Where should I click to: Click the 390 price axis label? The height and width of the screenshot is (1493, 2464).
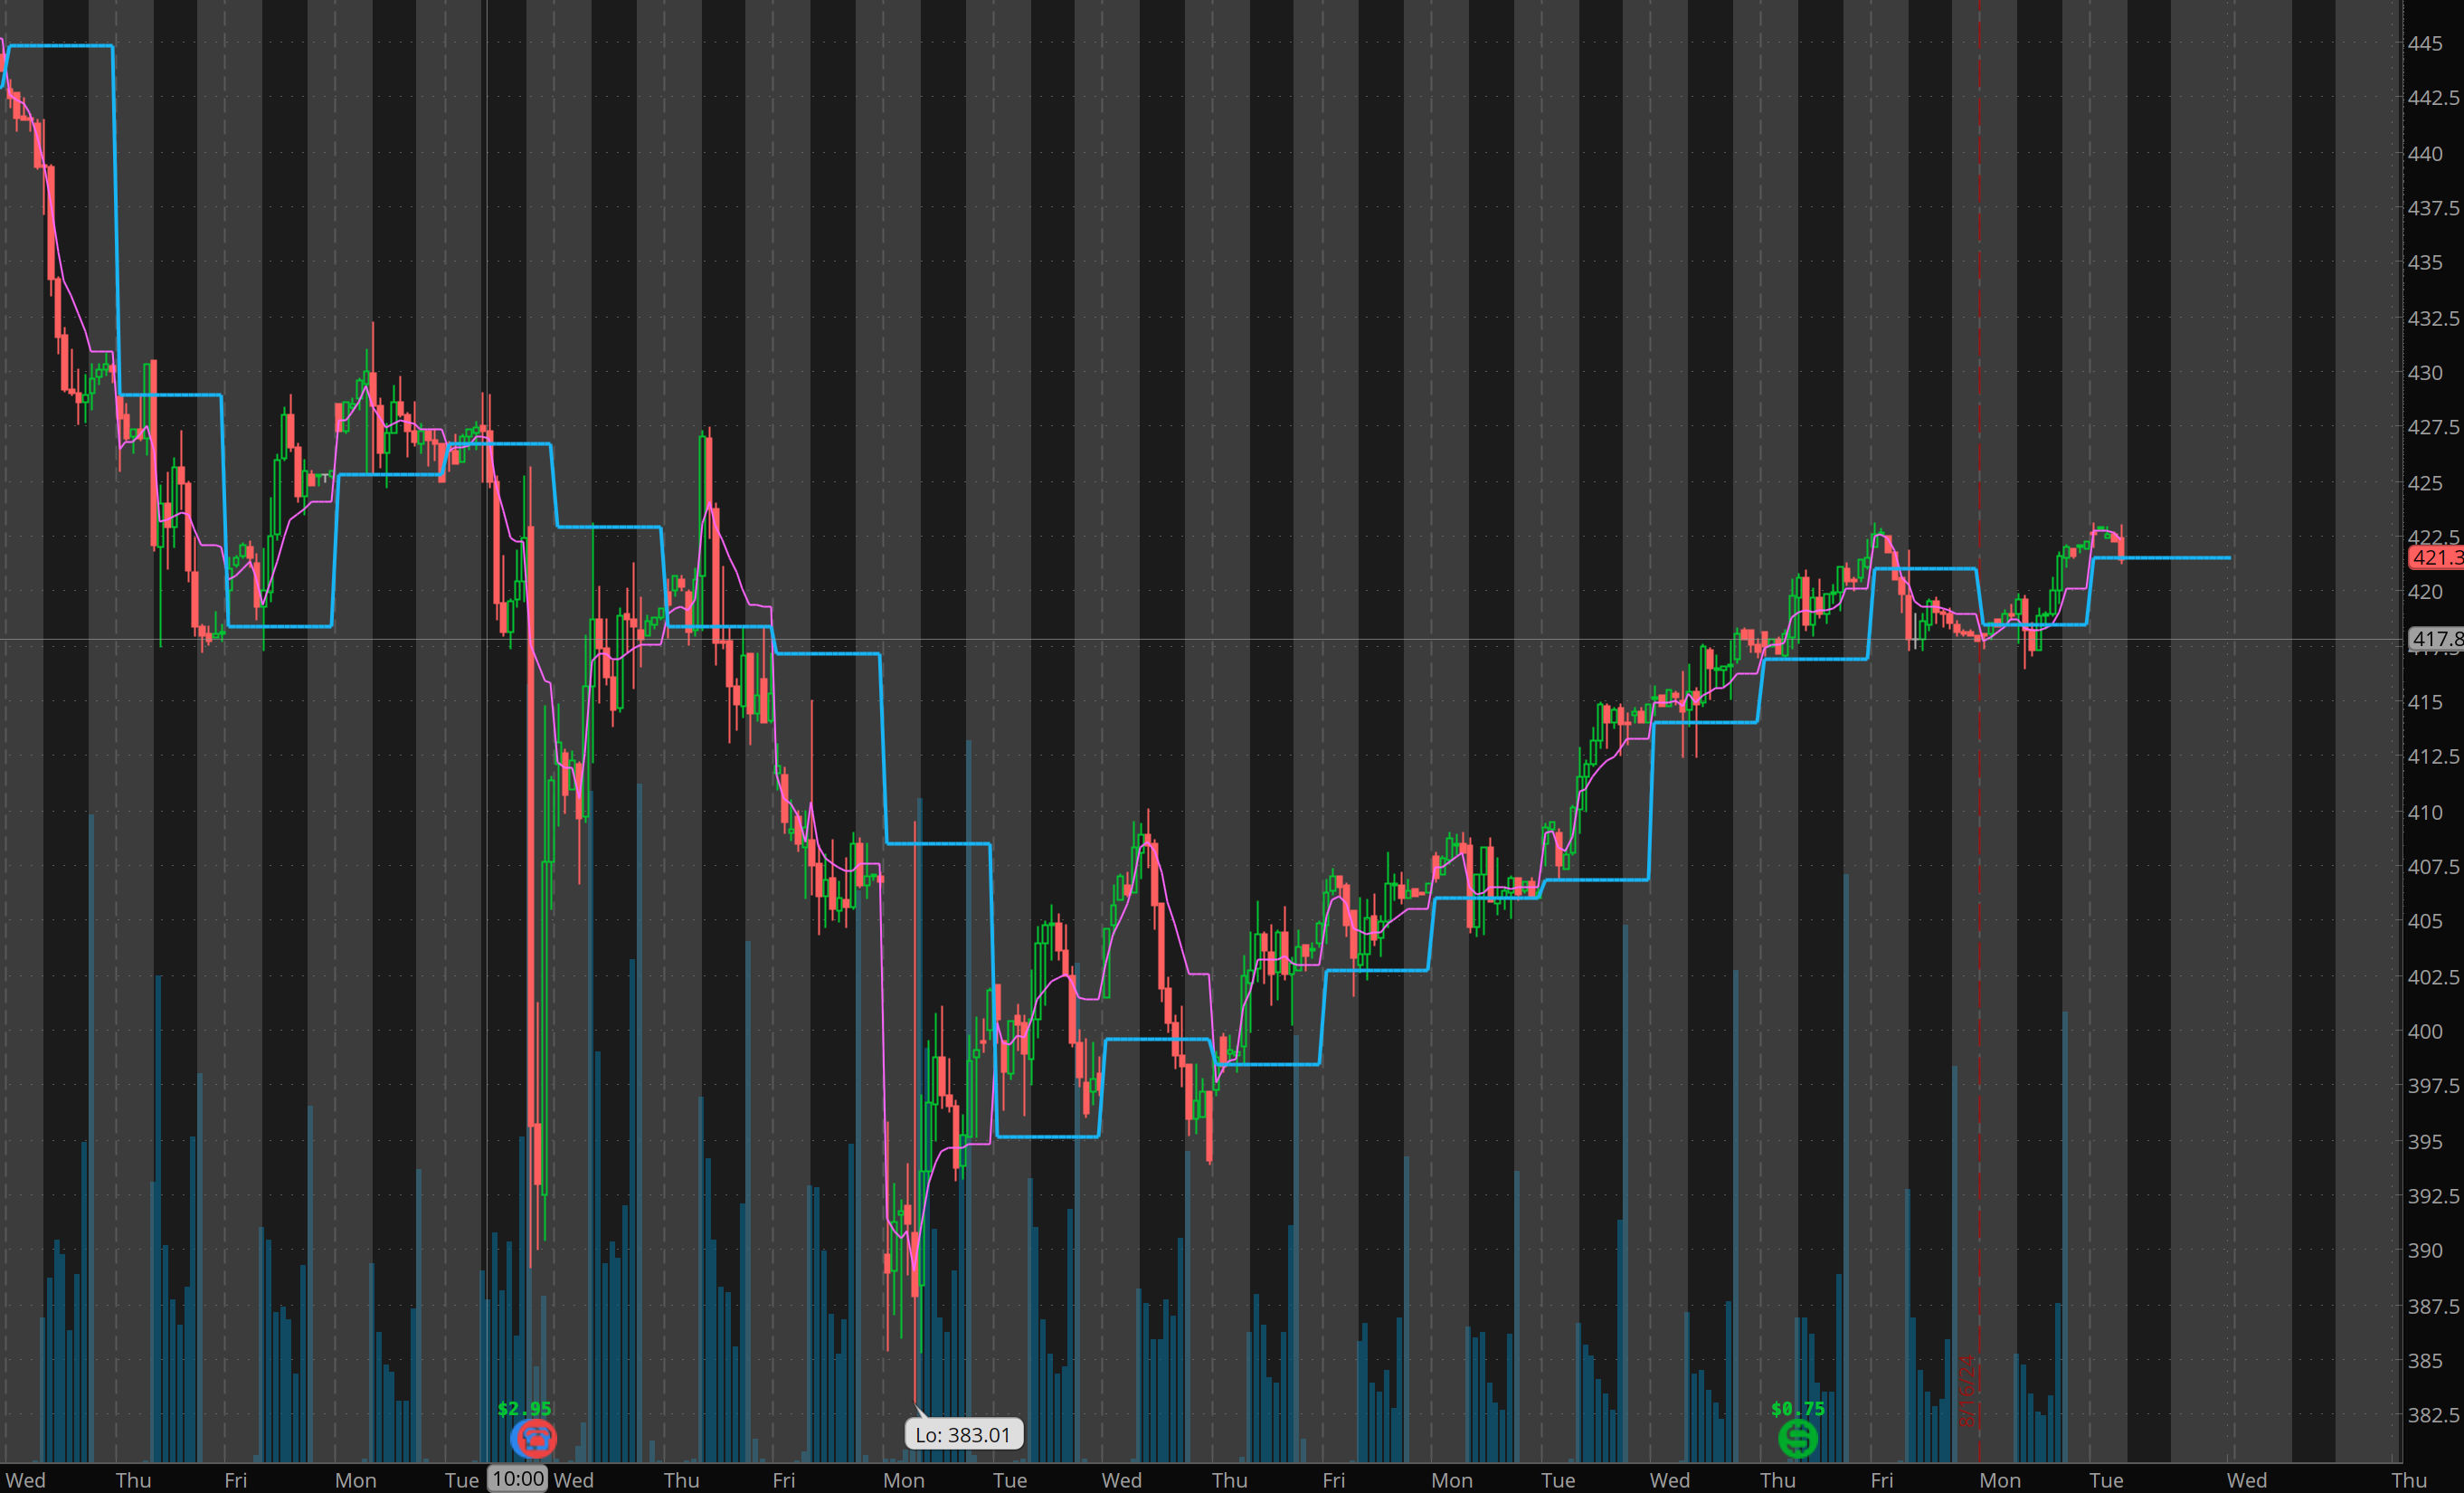(2424, 1250)
